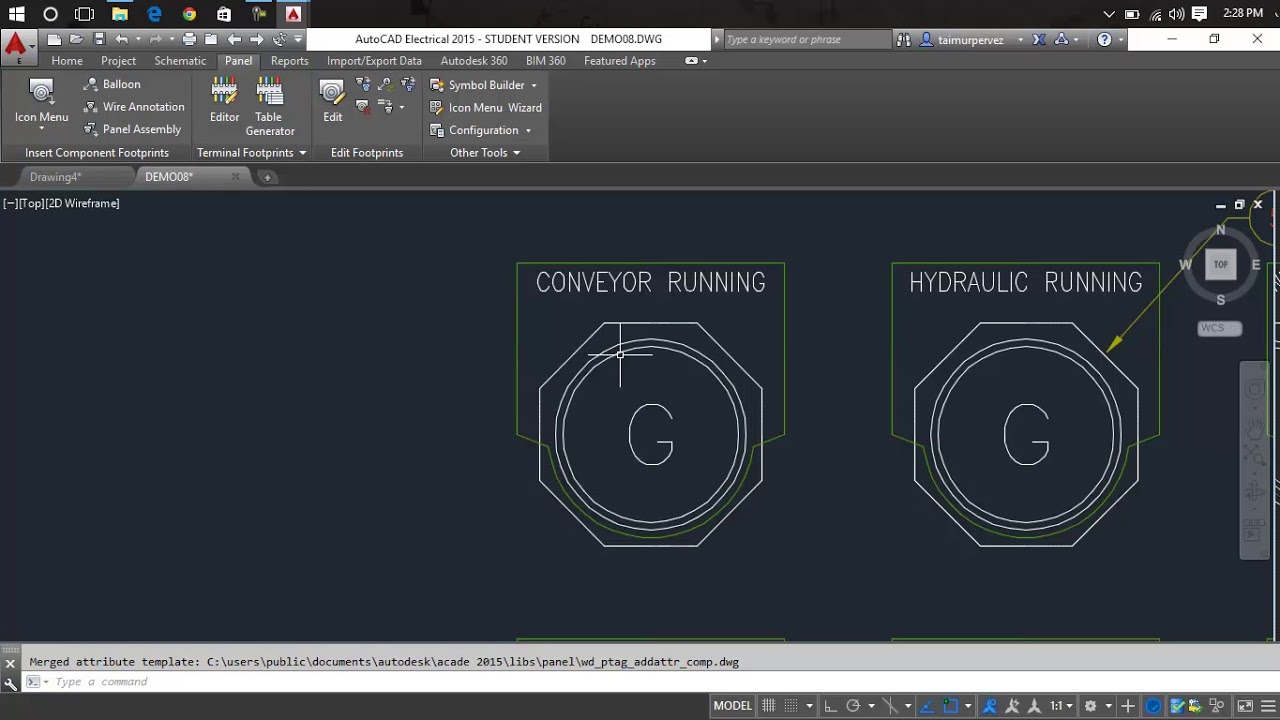Switch to the Project ribbon tab
This screenshot has height=720, width=1280.
click(118, 61)
